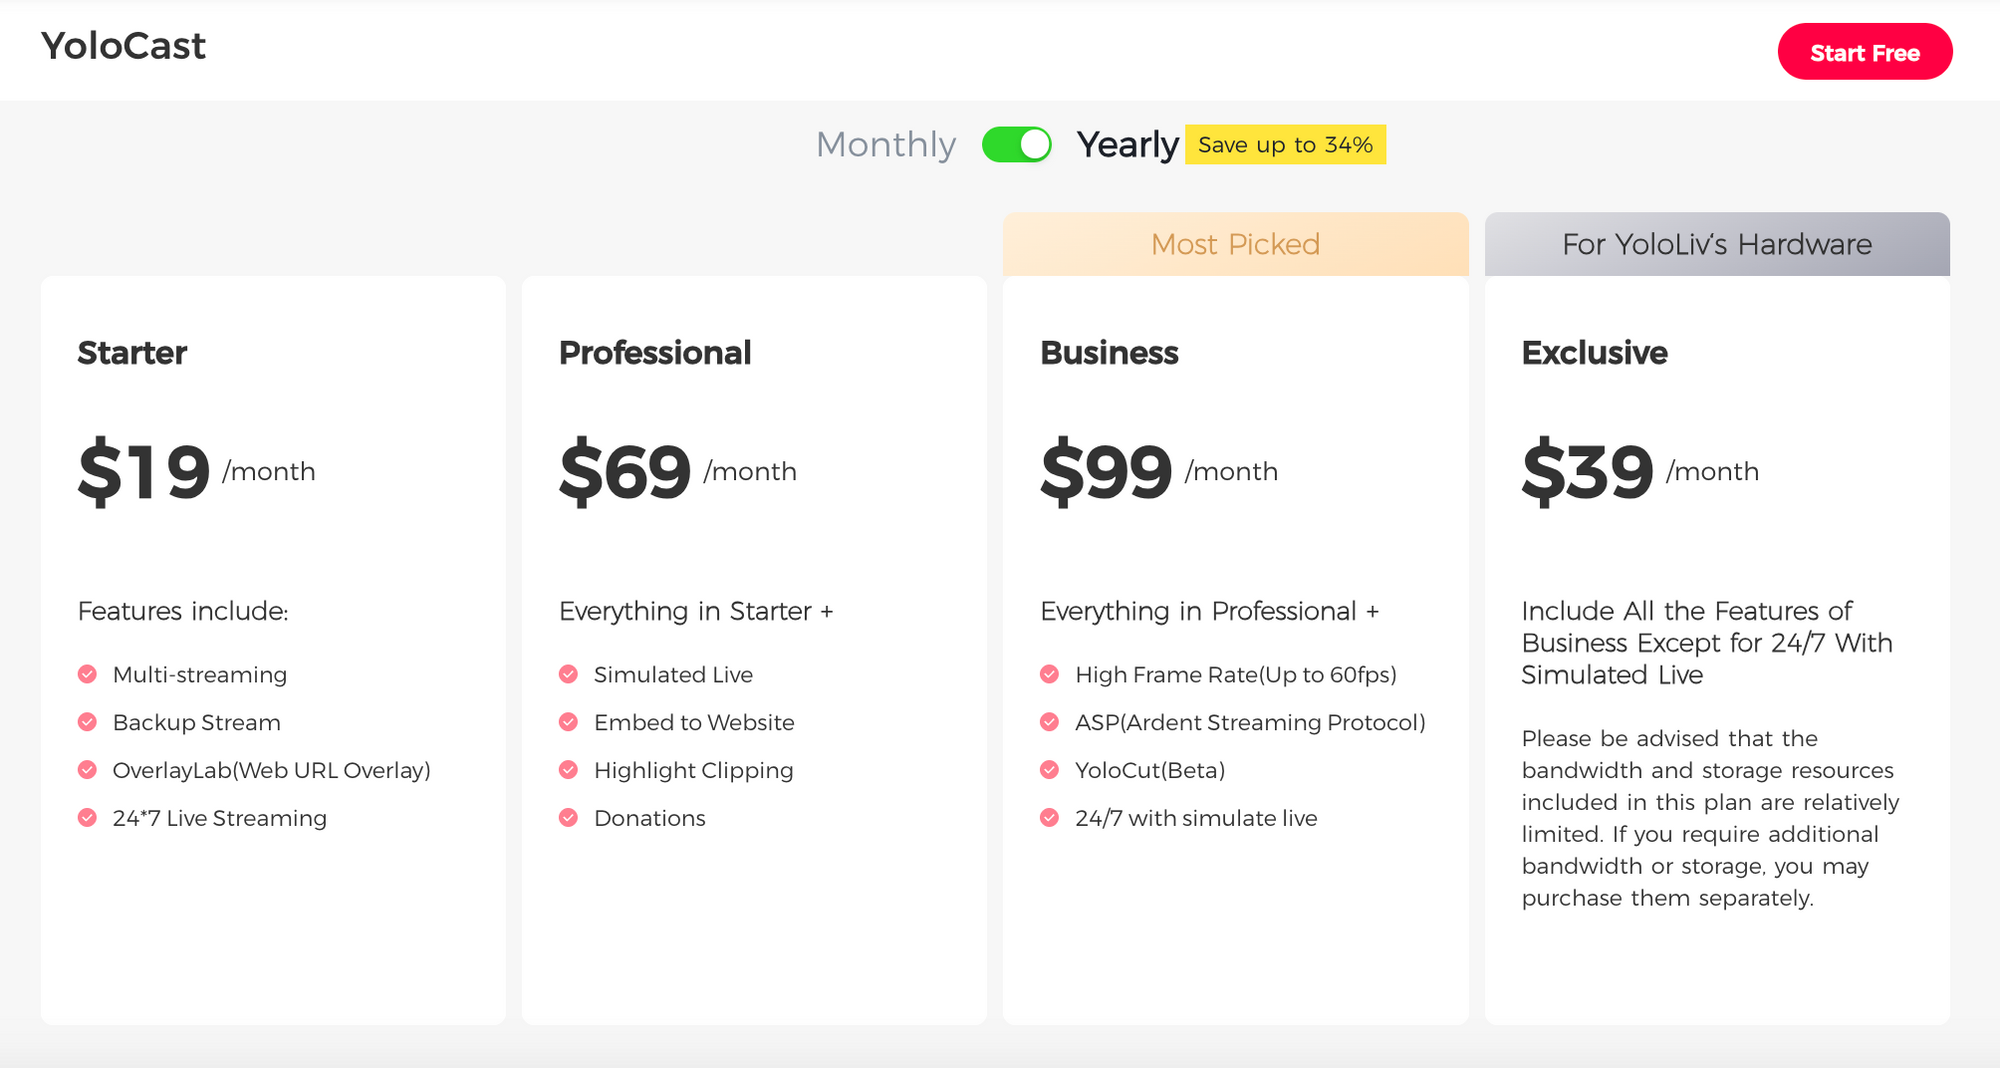Open the YoloCast home logo
Screen dimensions: 2000x1068
pyautogui.click(x=123, y=46)
